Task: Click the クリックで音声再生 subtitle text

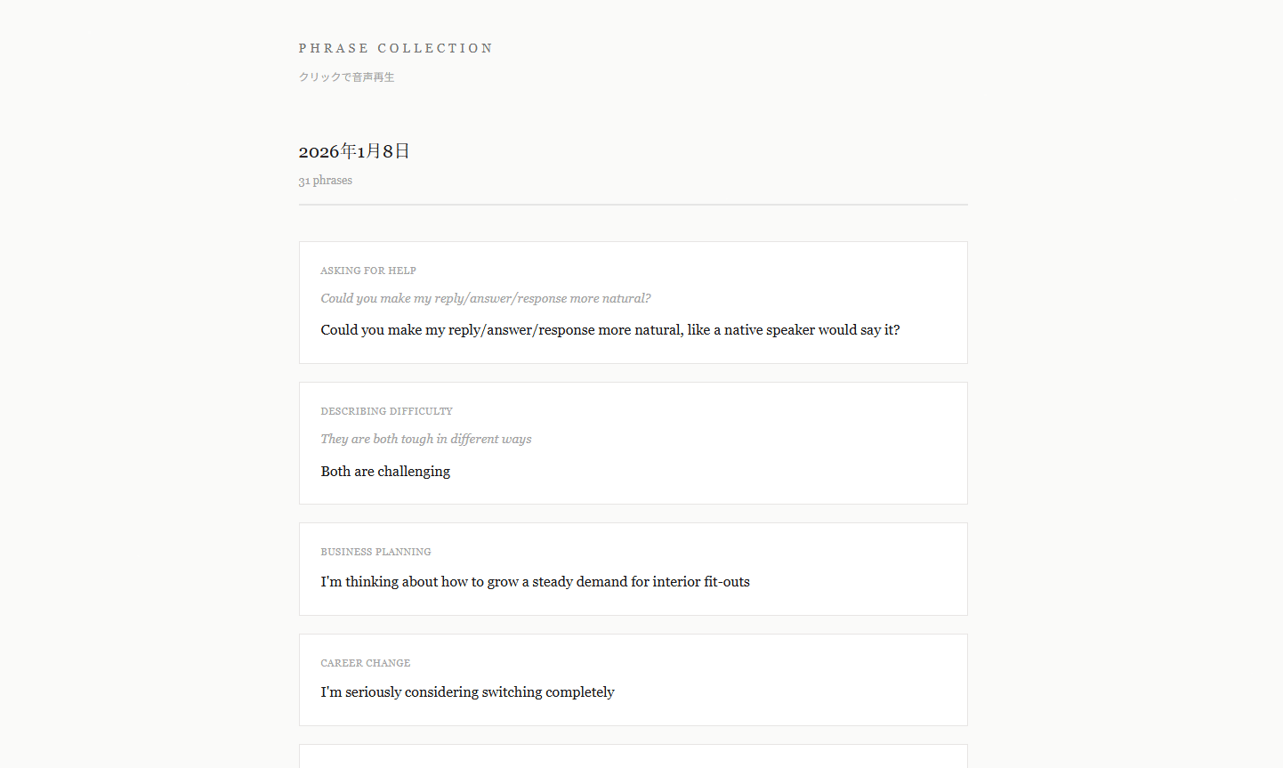Action: (346, 77)
